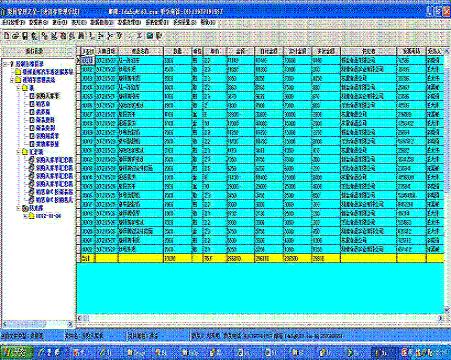
Task: Click the save disk toolbar icon
Action: [x=25, y=36]
